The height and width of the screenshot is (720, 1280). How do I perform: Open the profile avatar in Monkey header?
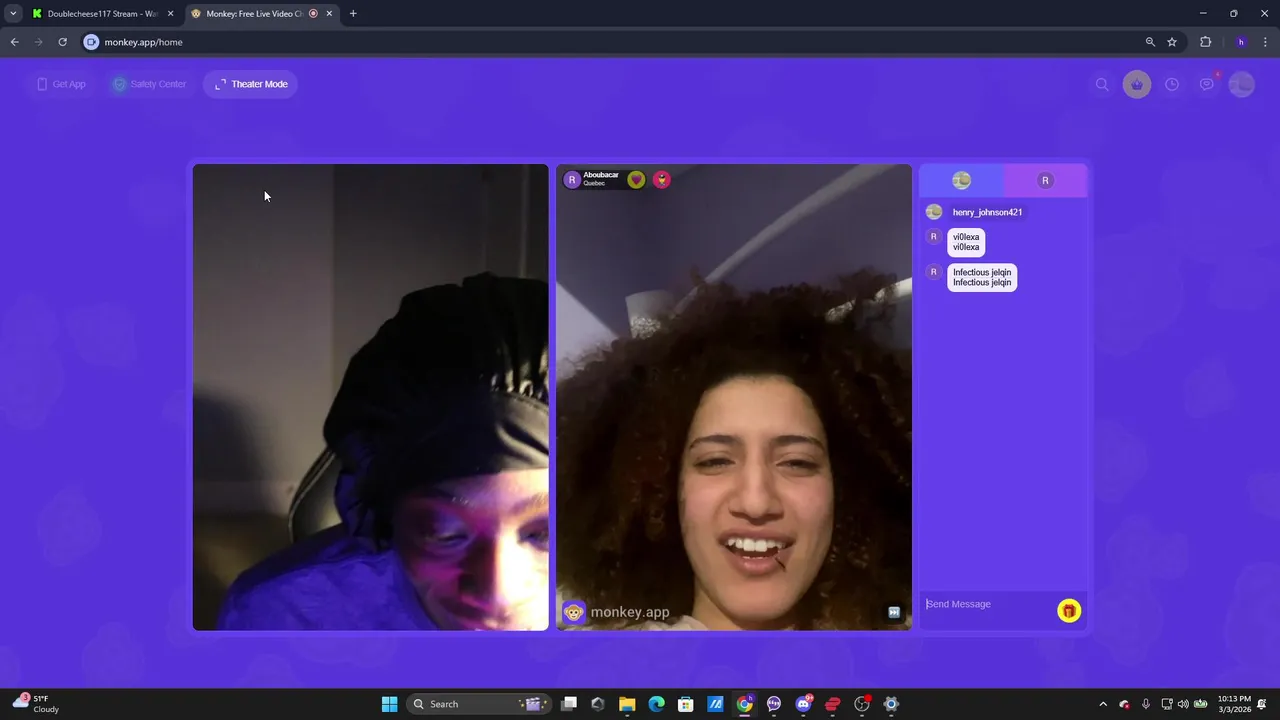click(1241, 85)
